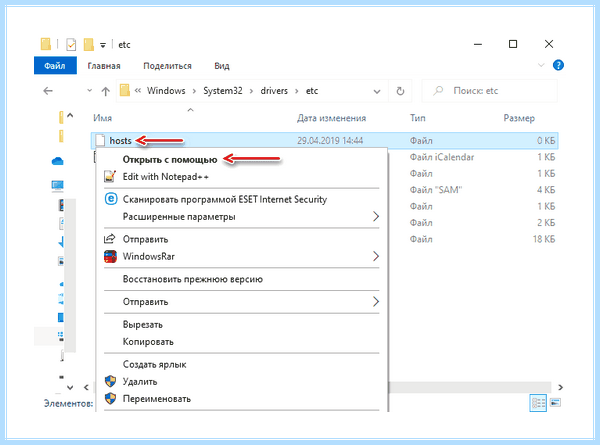Select the hosts file row
This screenshot has height=445, width=600.
[325, 140]
